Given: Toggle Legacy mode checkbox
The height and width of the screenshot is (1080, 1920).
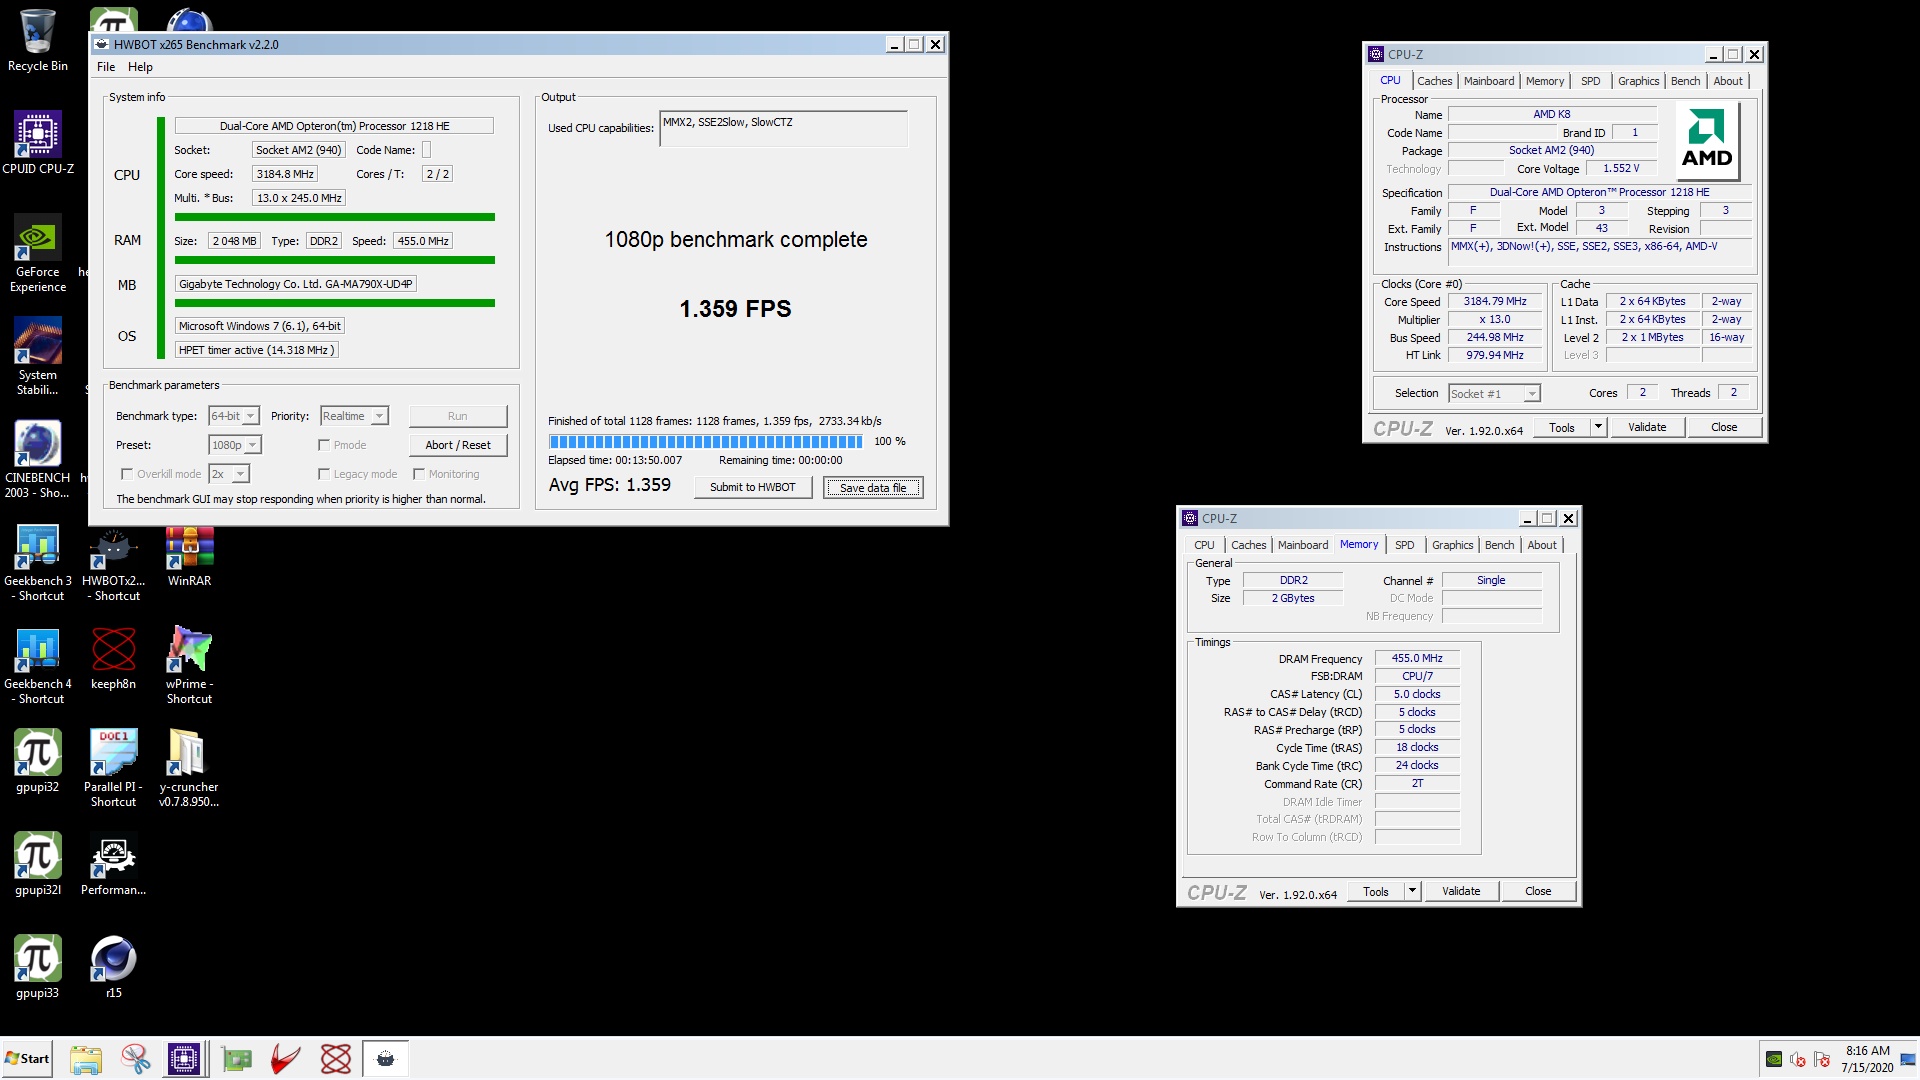Looking at the screenshot, I should pos(324,474).
